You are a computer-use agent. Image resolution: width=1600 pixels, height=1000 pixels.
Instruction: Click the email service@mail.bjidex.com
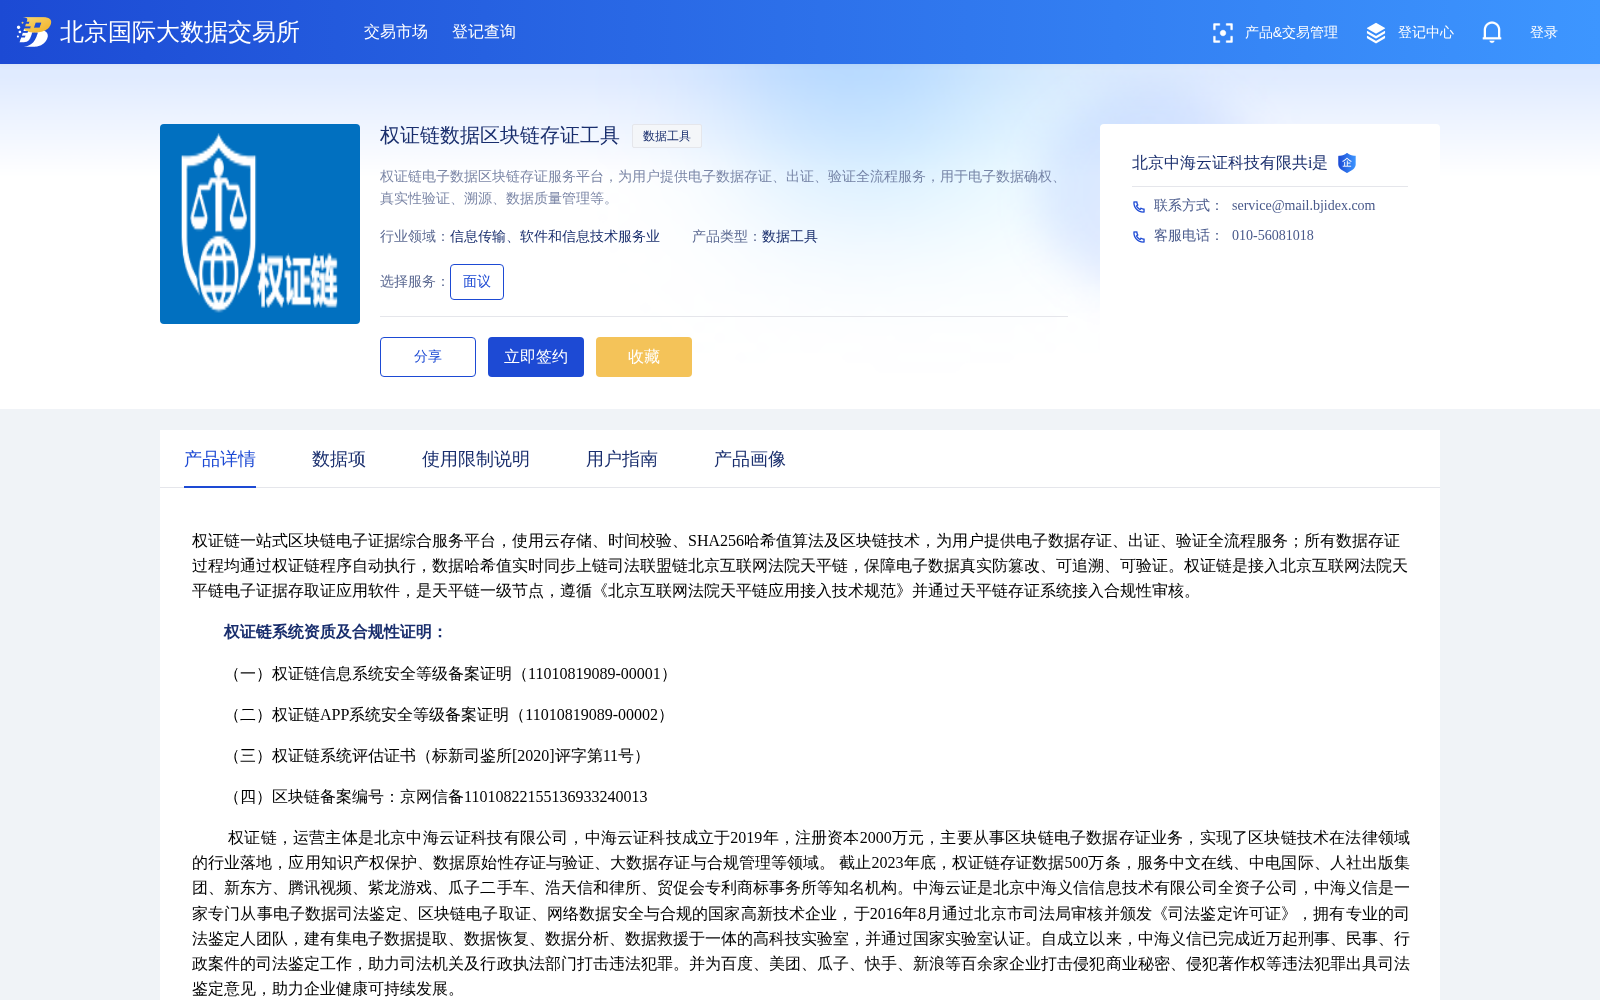(x=1303, y=206)
